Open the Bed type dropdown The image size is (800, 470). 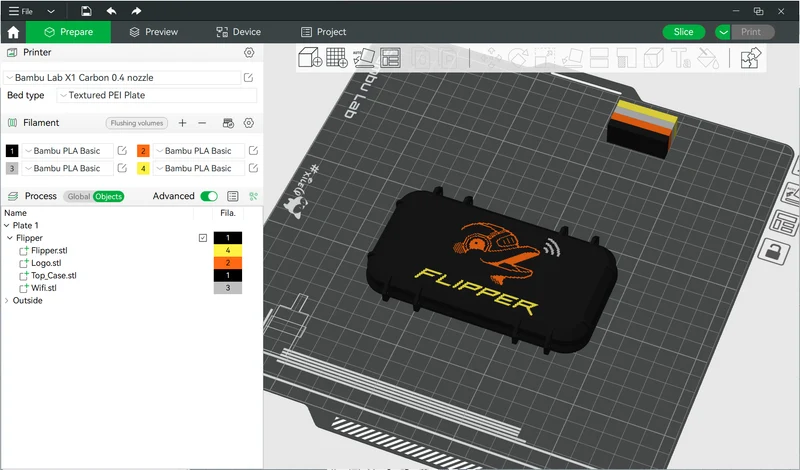(157, 95)
